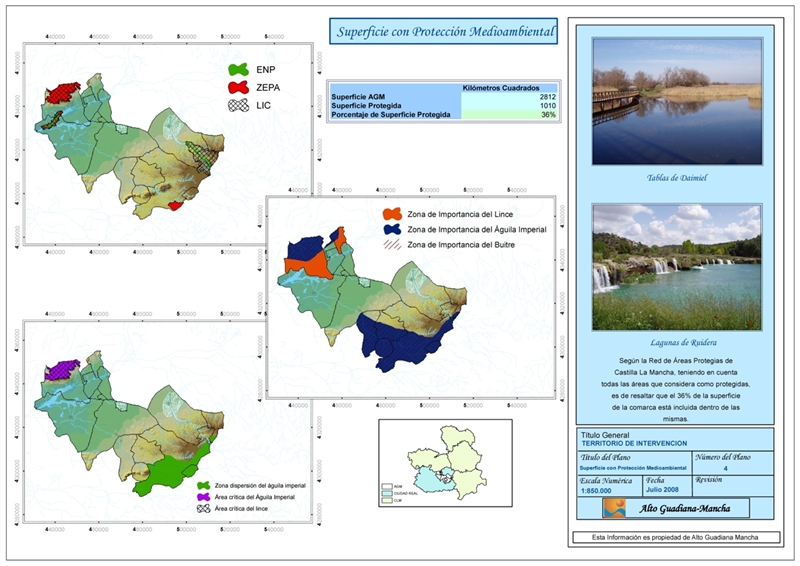Click the 'CIUDAD REAL' locator legend swatch
The width and height of the screenshot is (800, 566).
(x=387, y=494)
